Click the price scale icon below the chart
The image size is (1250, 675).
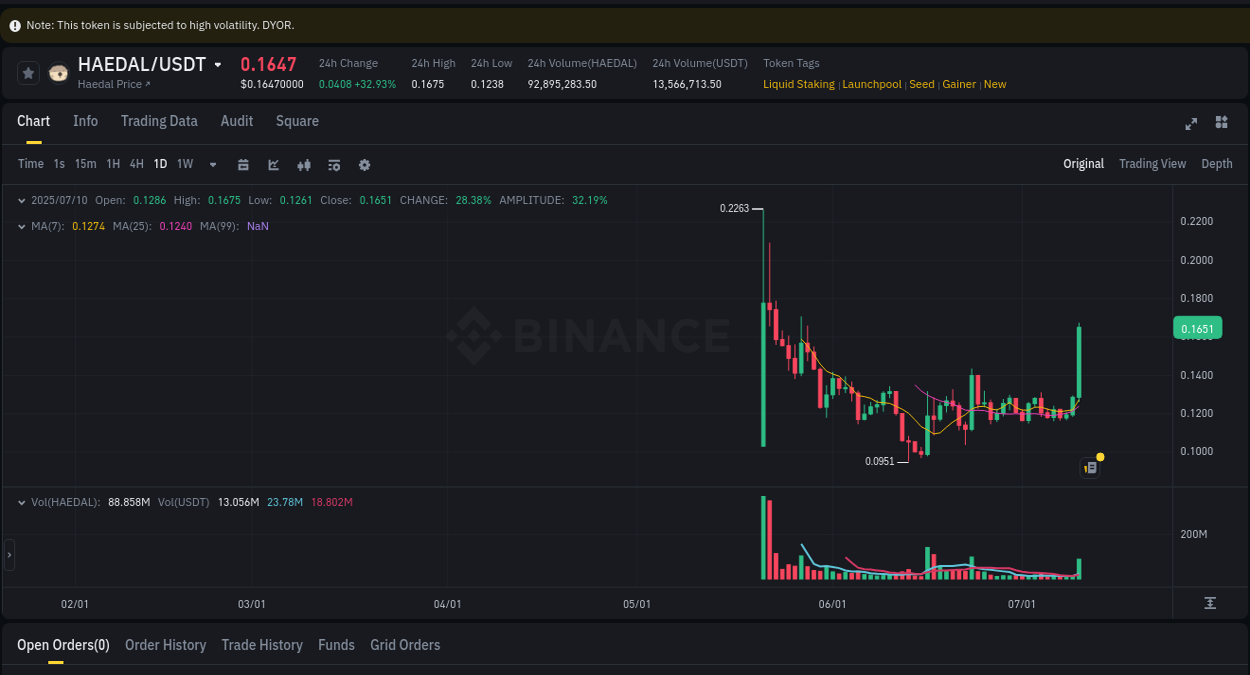pyautogui.click(x=1209, y=604)
